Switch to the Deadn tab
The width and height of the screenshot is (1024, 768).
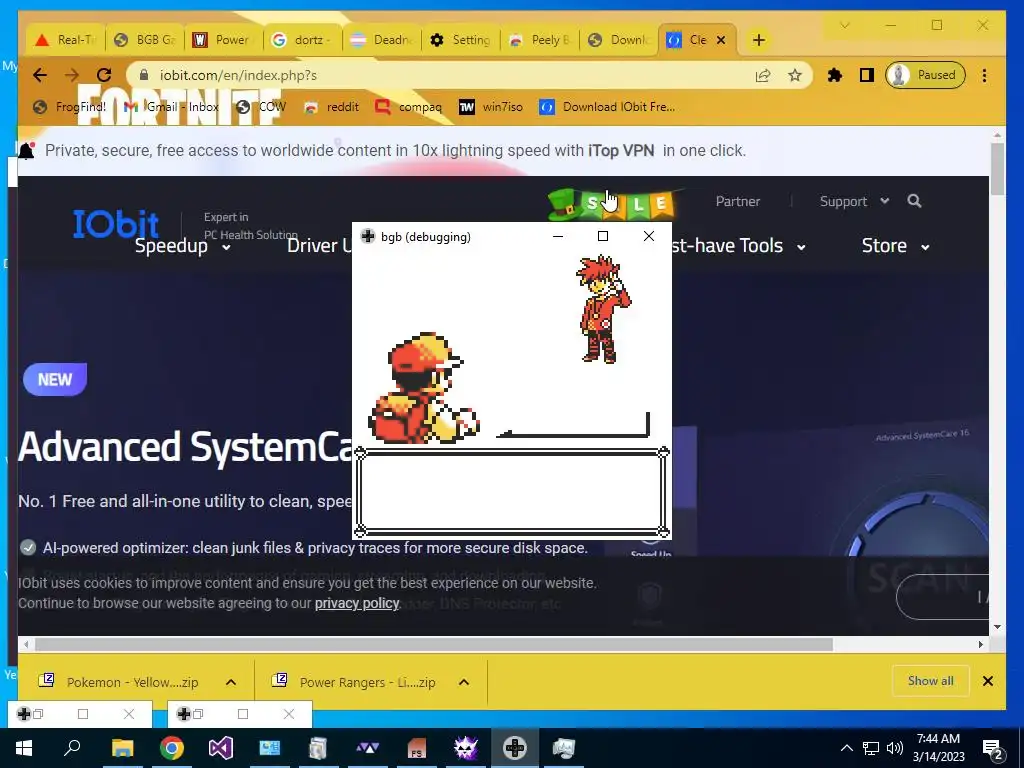tap(381, 40)
